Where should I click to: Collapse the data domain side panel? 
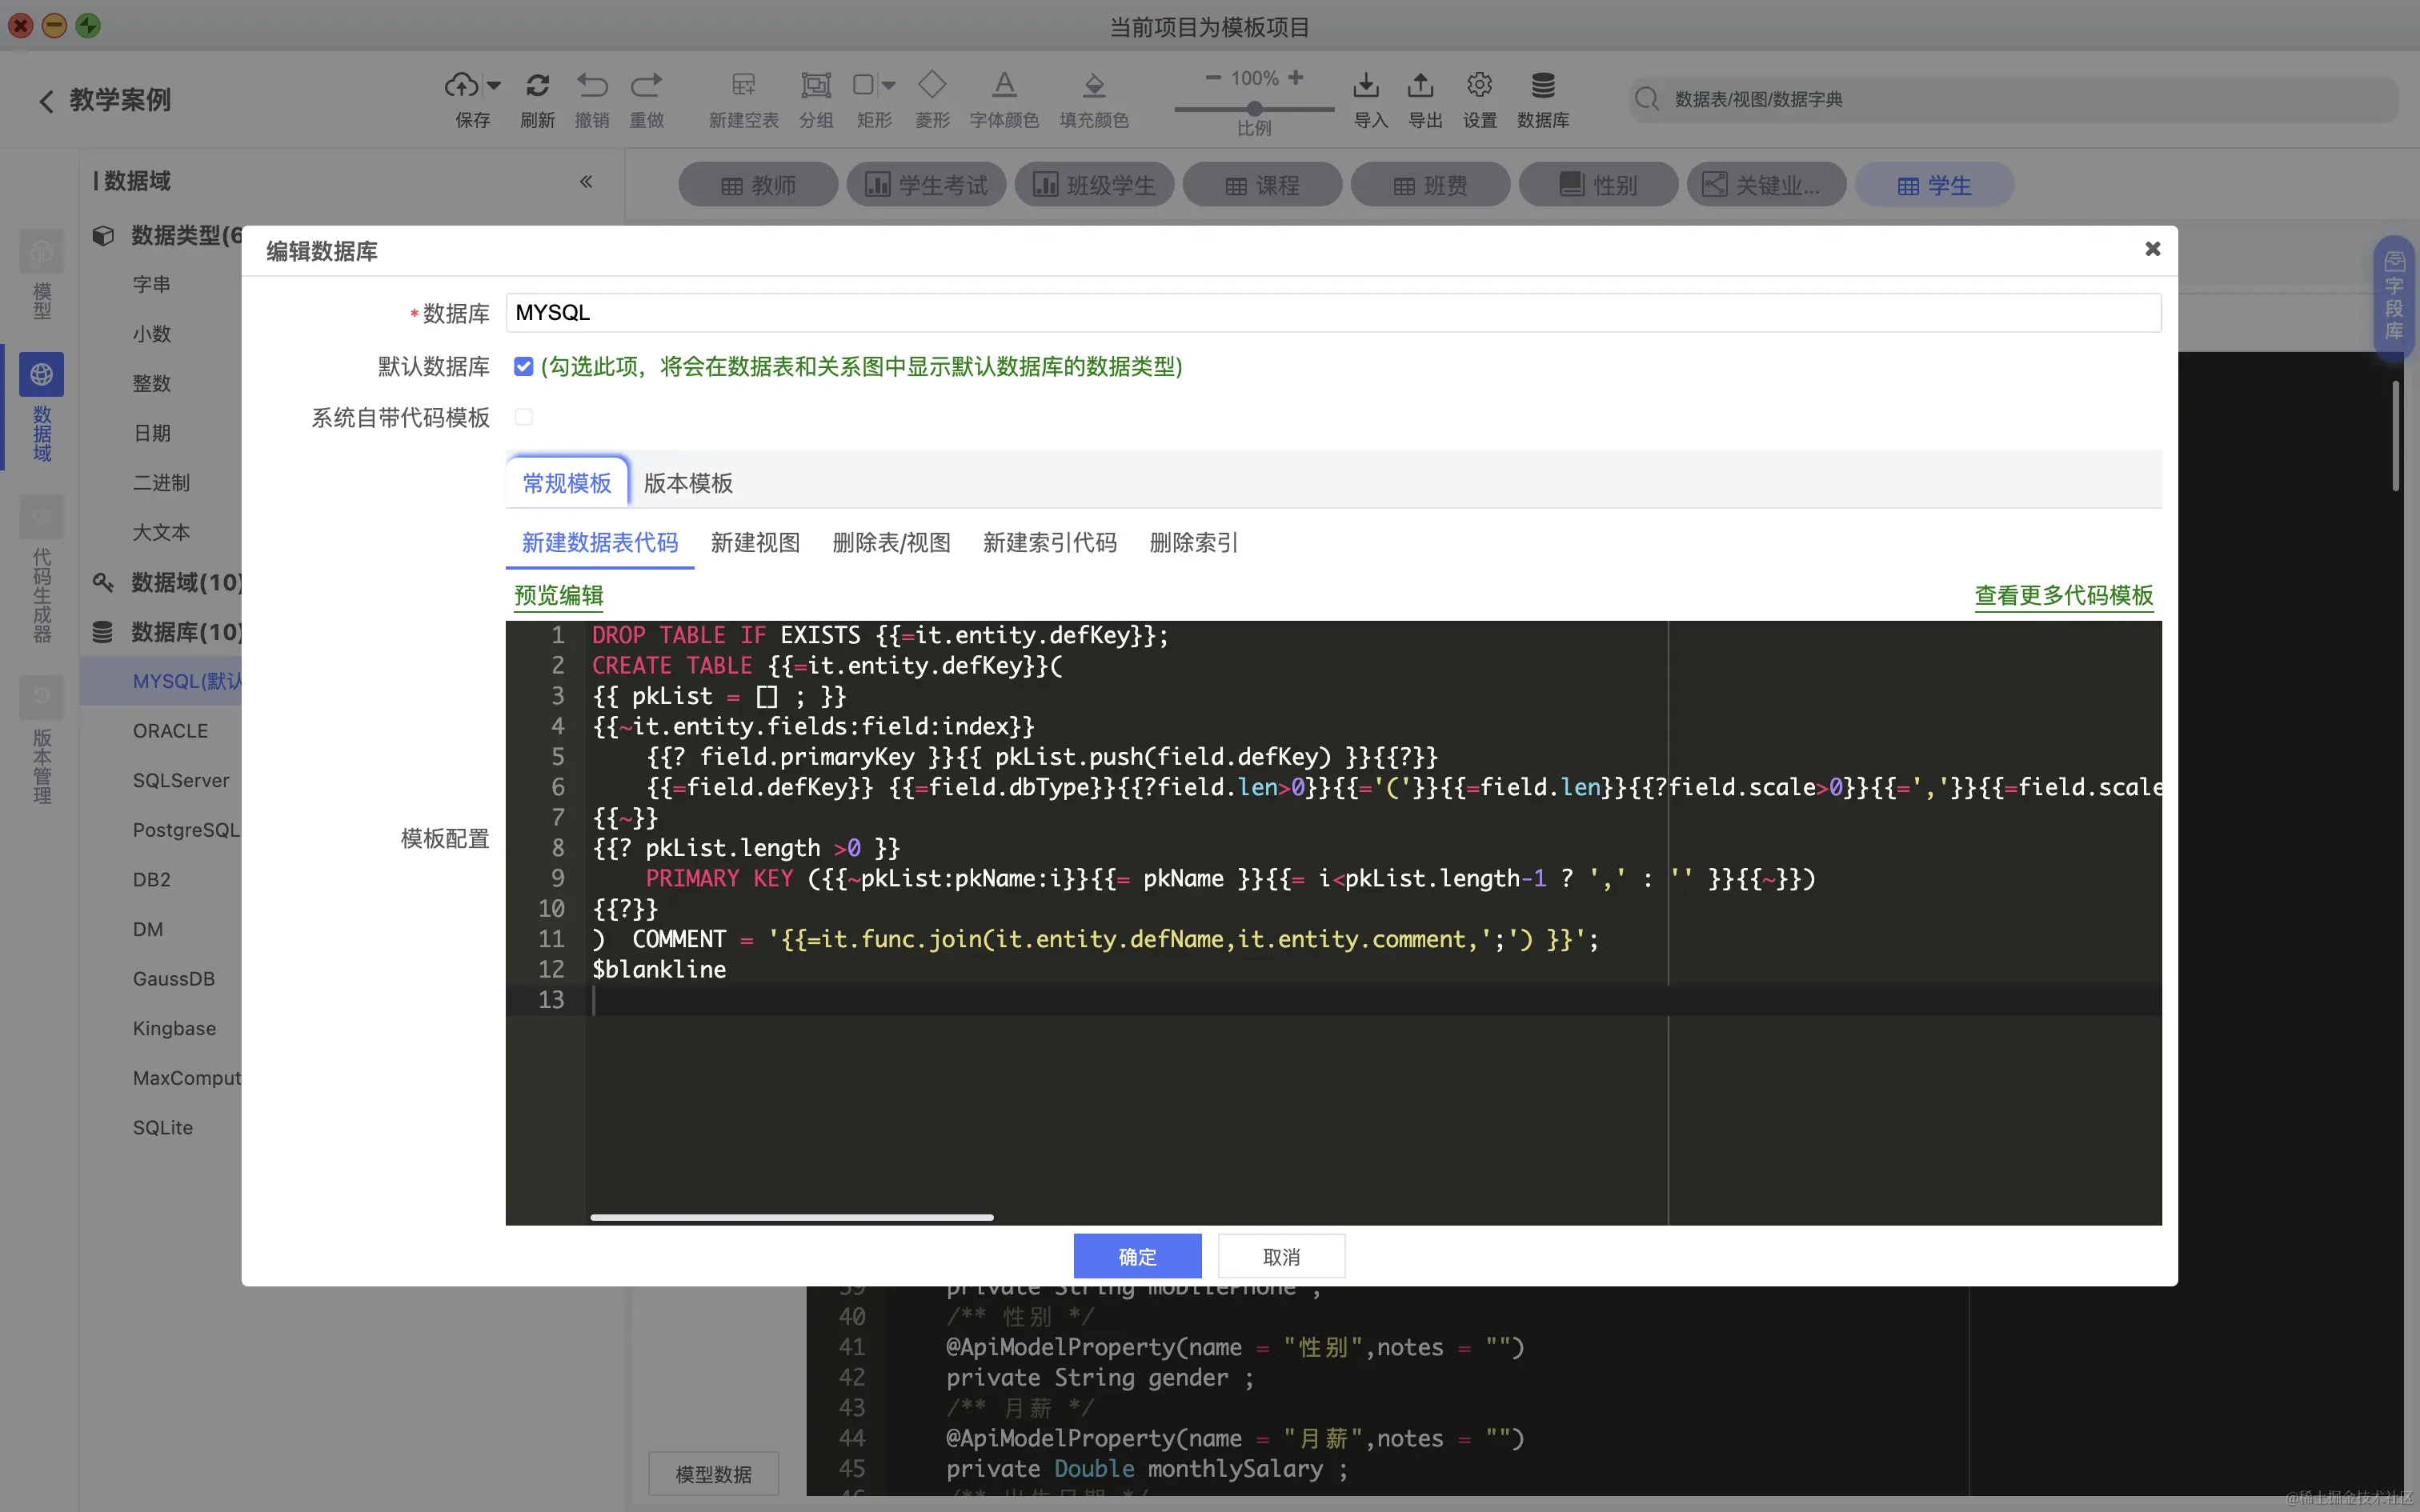coord(586,181)
